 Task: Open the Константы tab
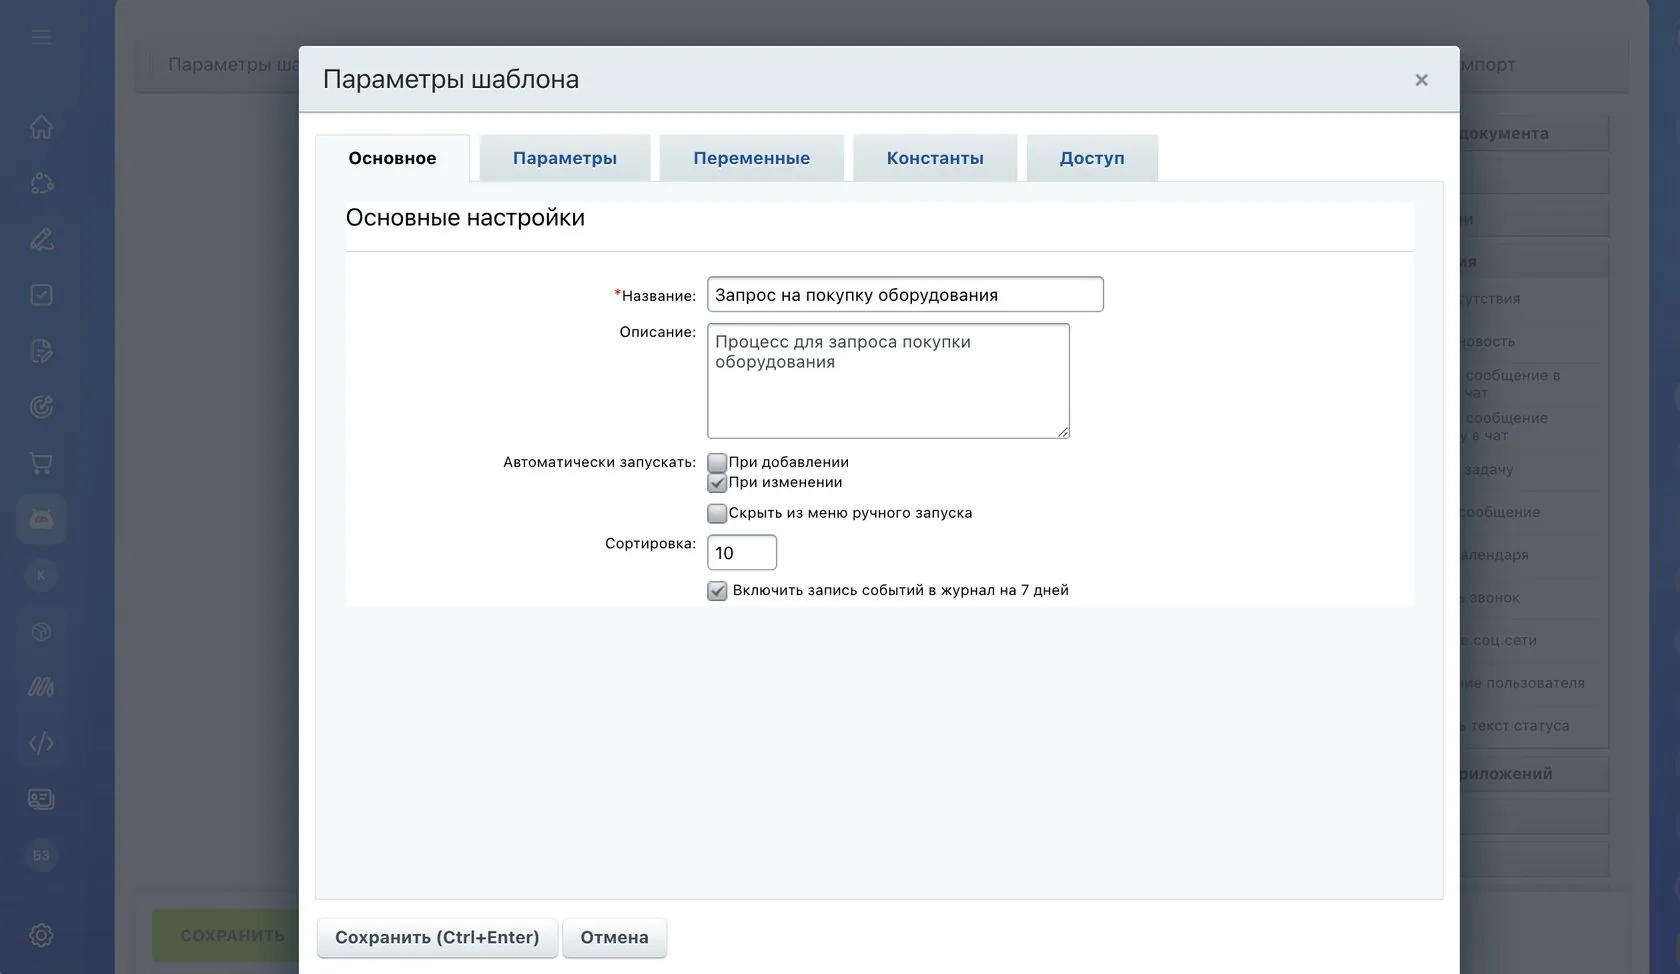[x=935, y=158]
